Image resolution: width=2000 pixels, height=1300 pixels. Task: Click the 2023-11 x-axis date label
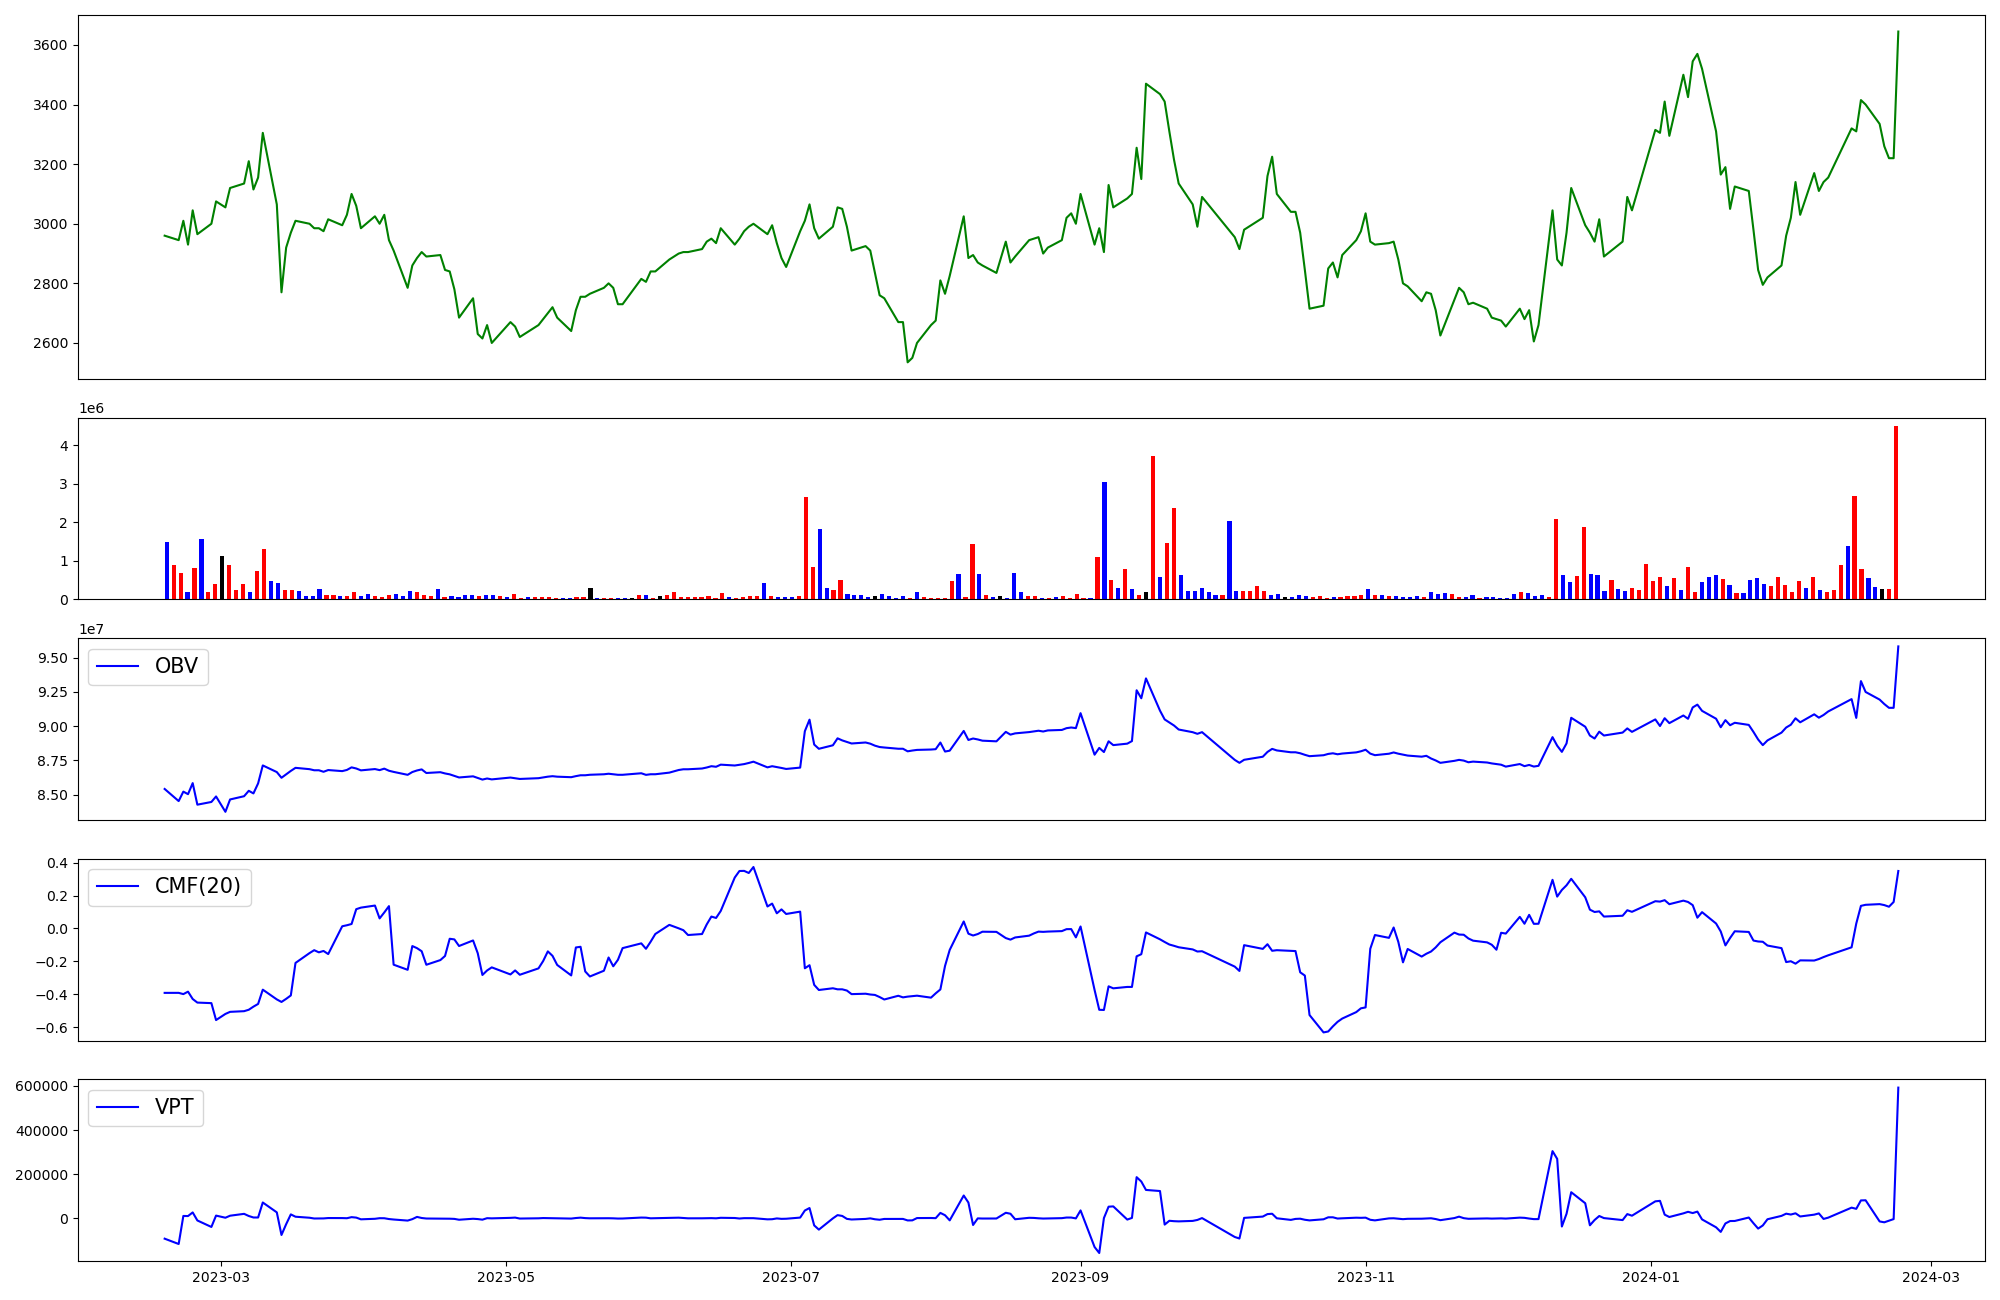1366,1277
